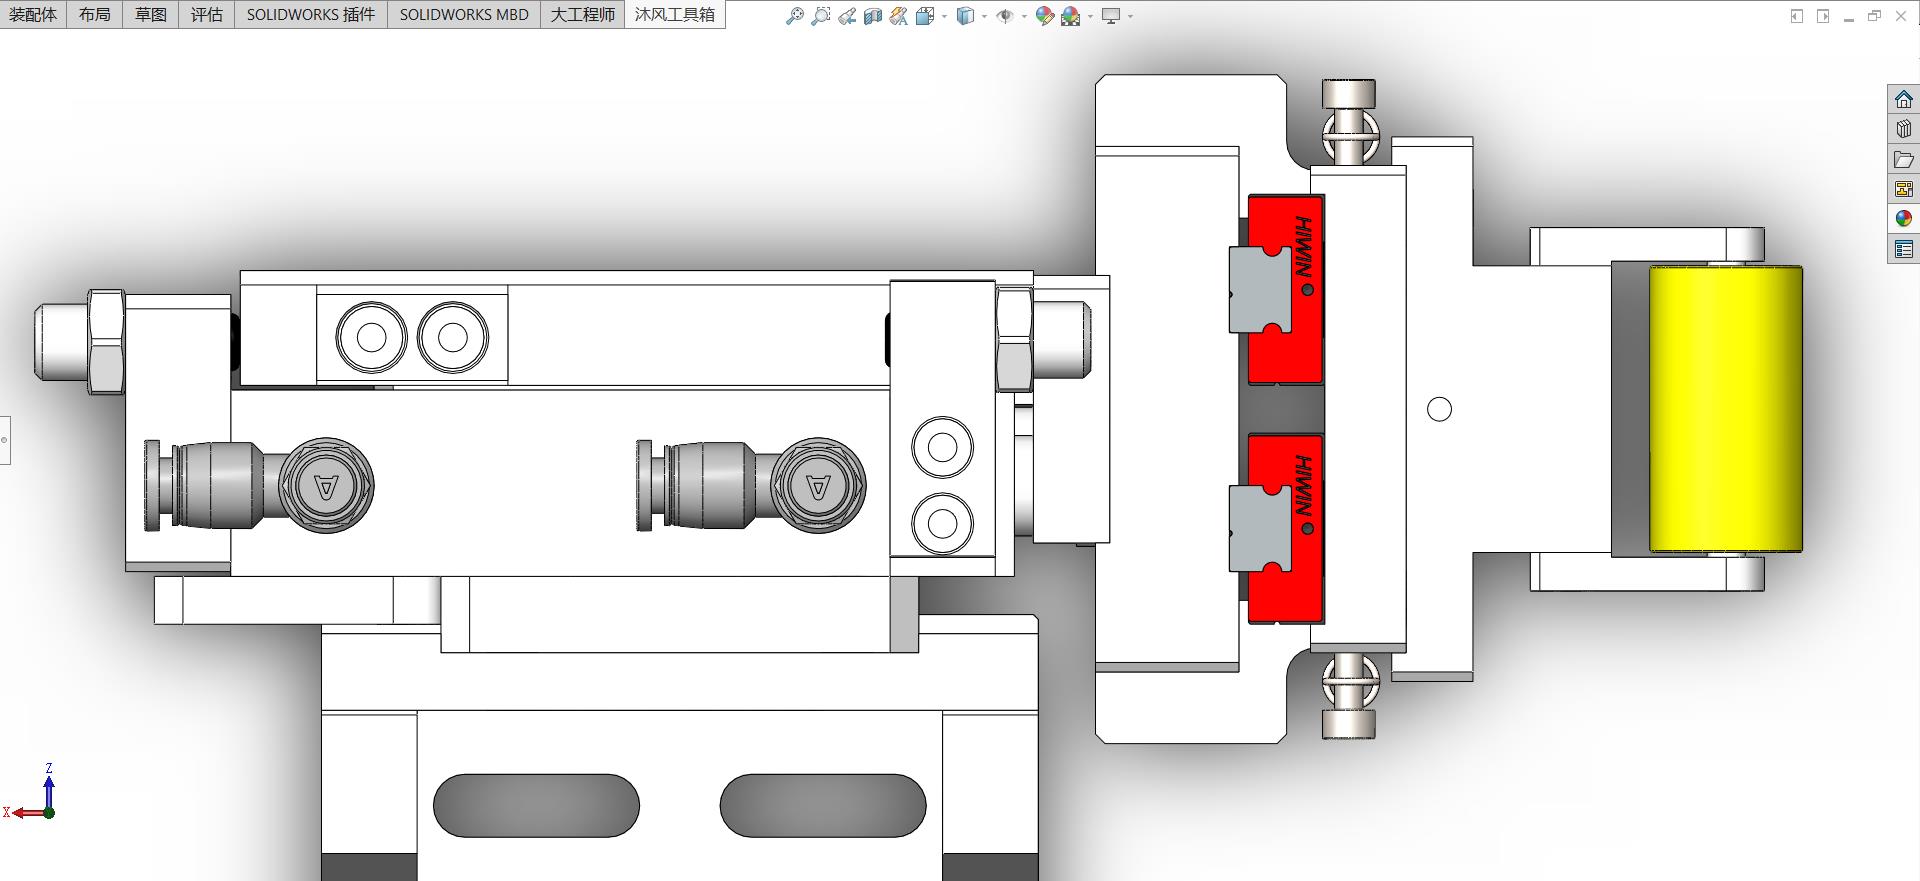Open the File Explorer task pane tab

(1903, 159)
